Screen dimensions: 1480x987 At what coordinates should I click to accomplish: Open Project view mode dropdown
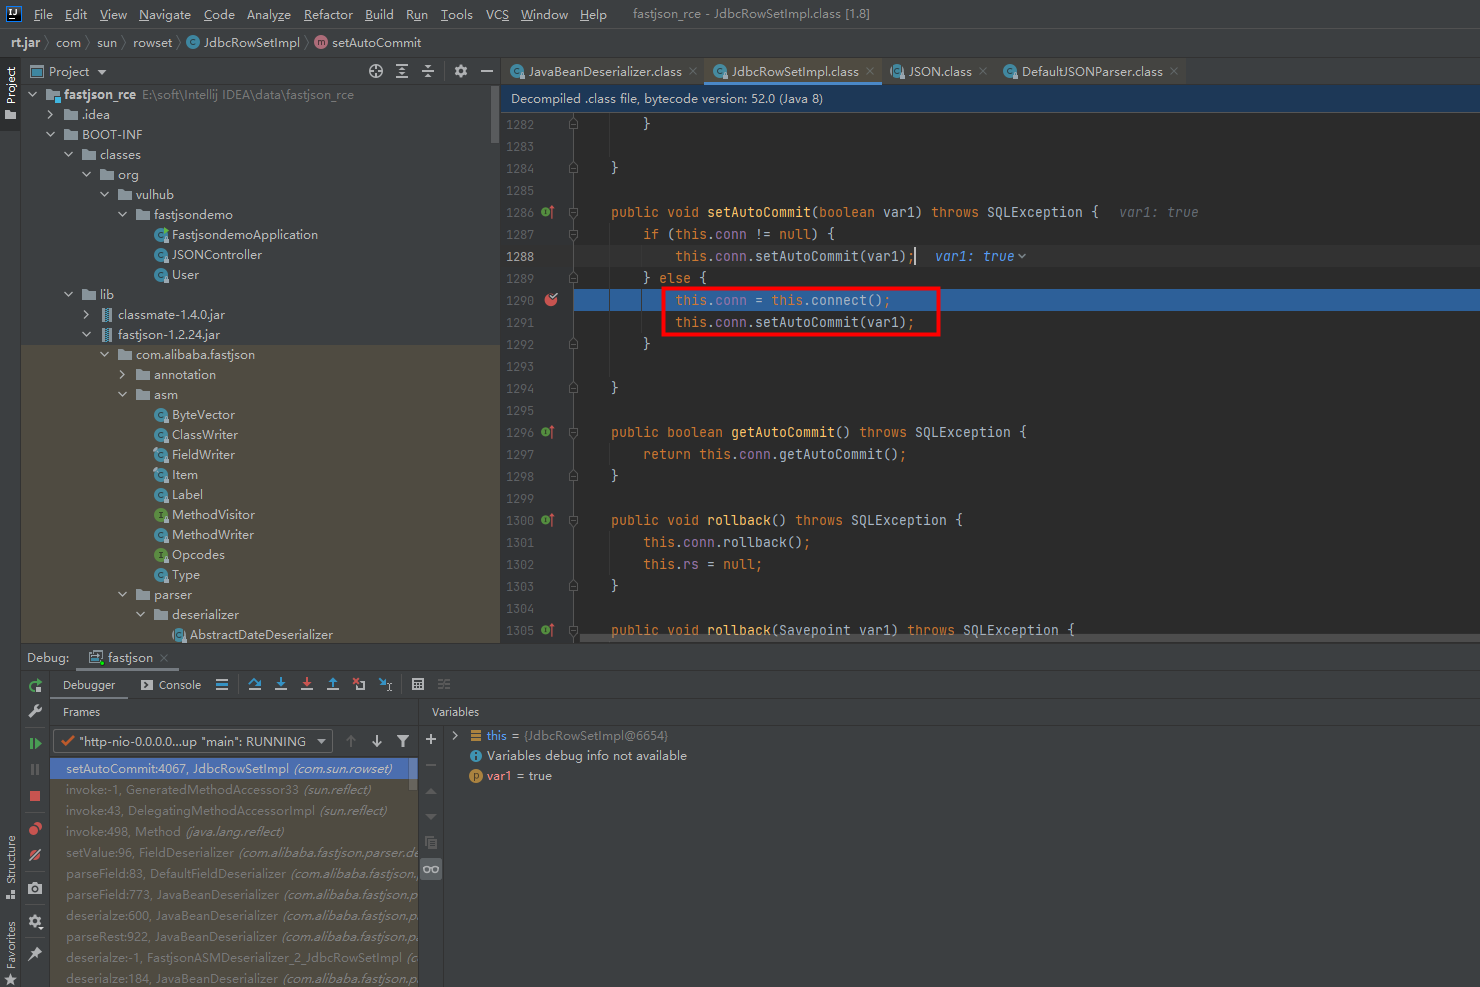[102, 72]
